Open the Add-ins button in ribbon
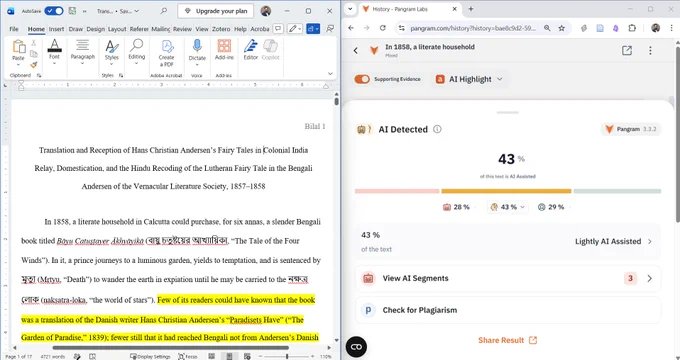Image resolution: width=680 pixels, height=360 pixels. point(224,49)
